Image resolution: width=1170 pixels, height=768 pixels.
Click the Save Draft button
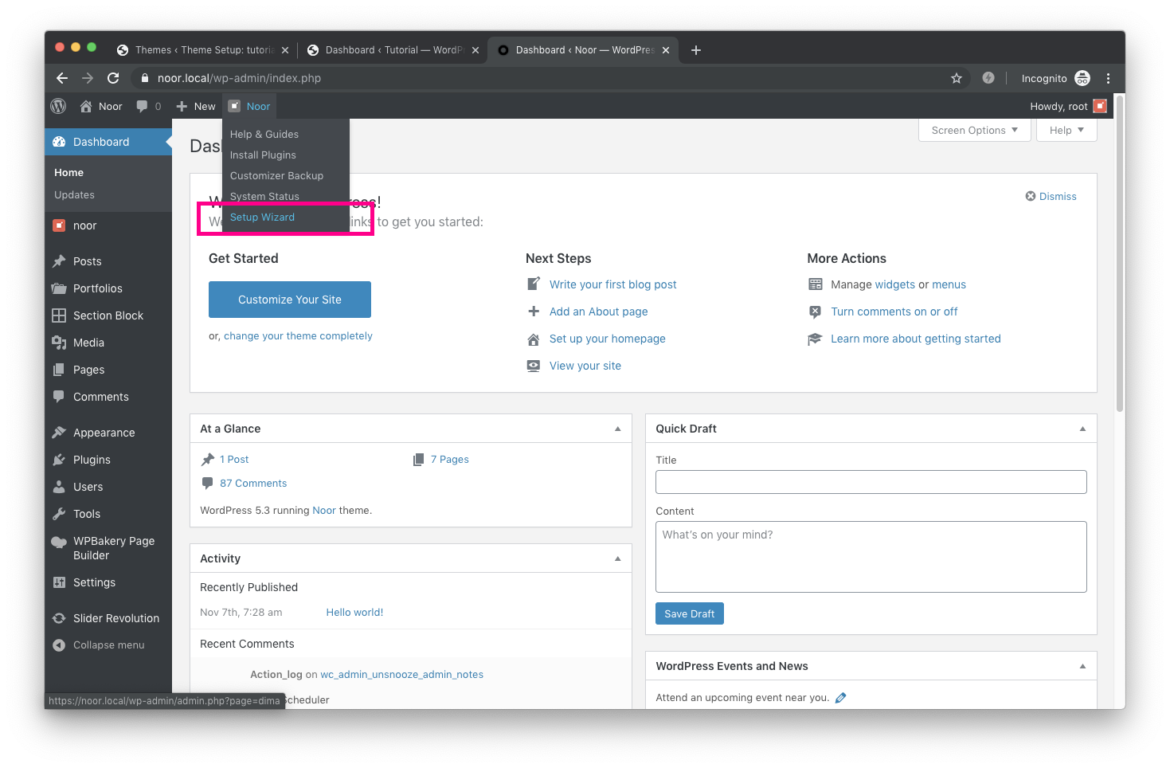pos(689,613)
